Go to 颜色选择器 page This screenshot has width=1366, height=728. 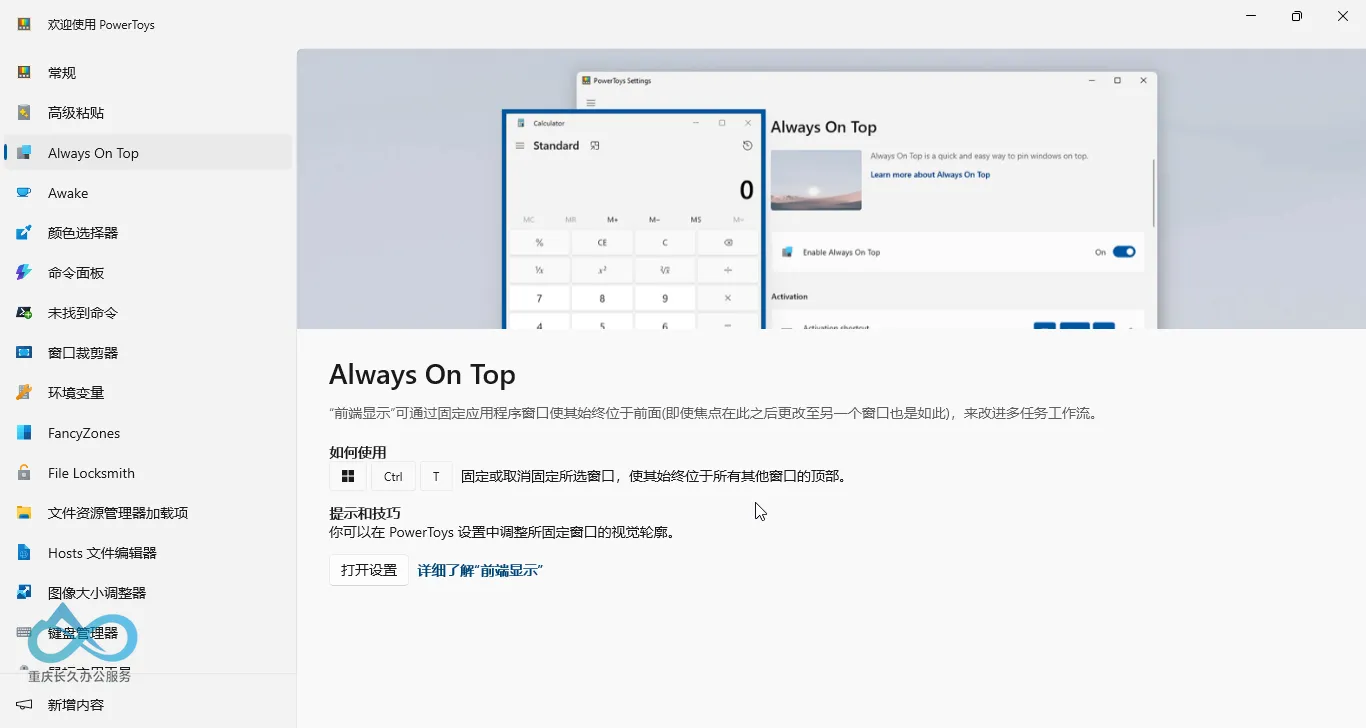(x=148, y=233)
